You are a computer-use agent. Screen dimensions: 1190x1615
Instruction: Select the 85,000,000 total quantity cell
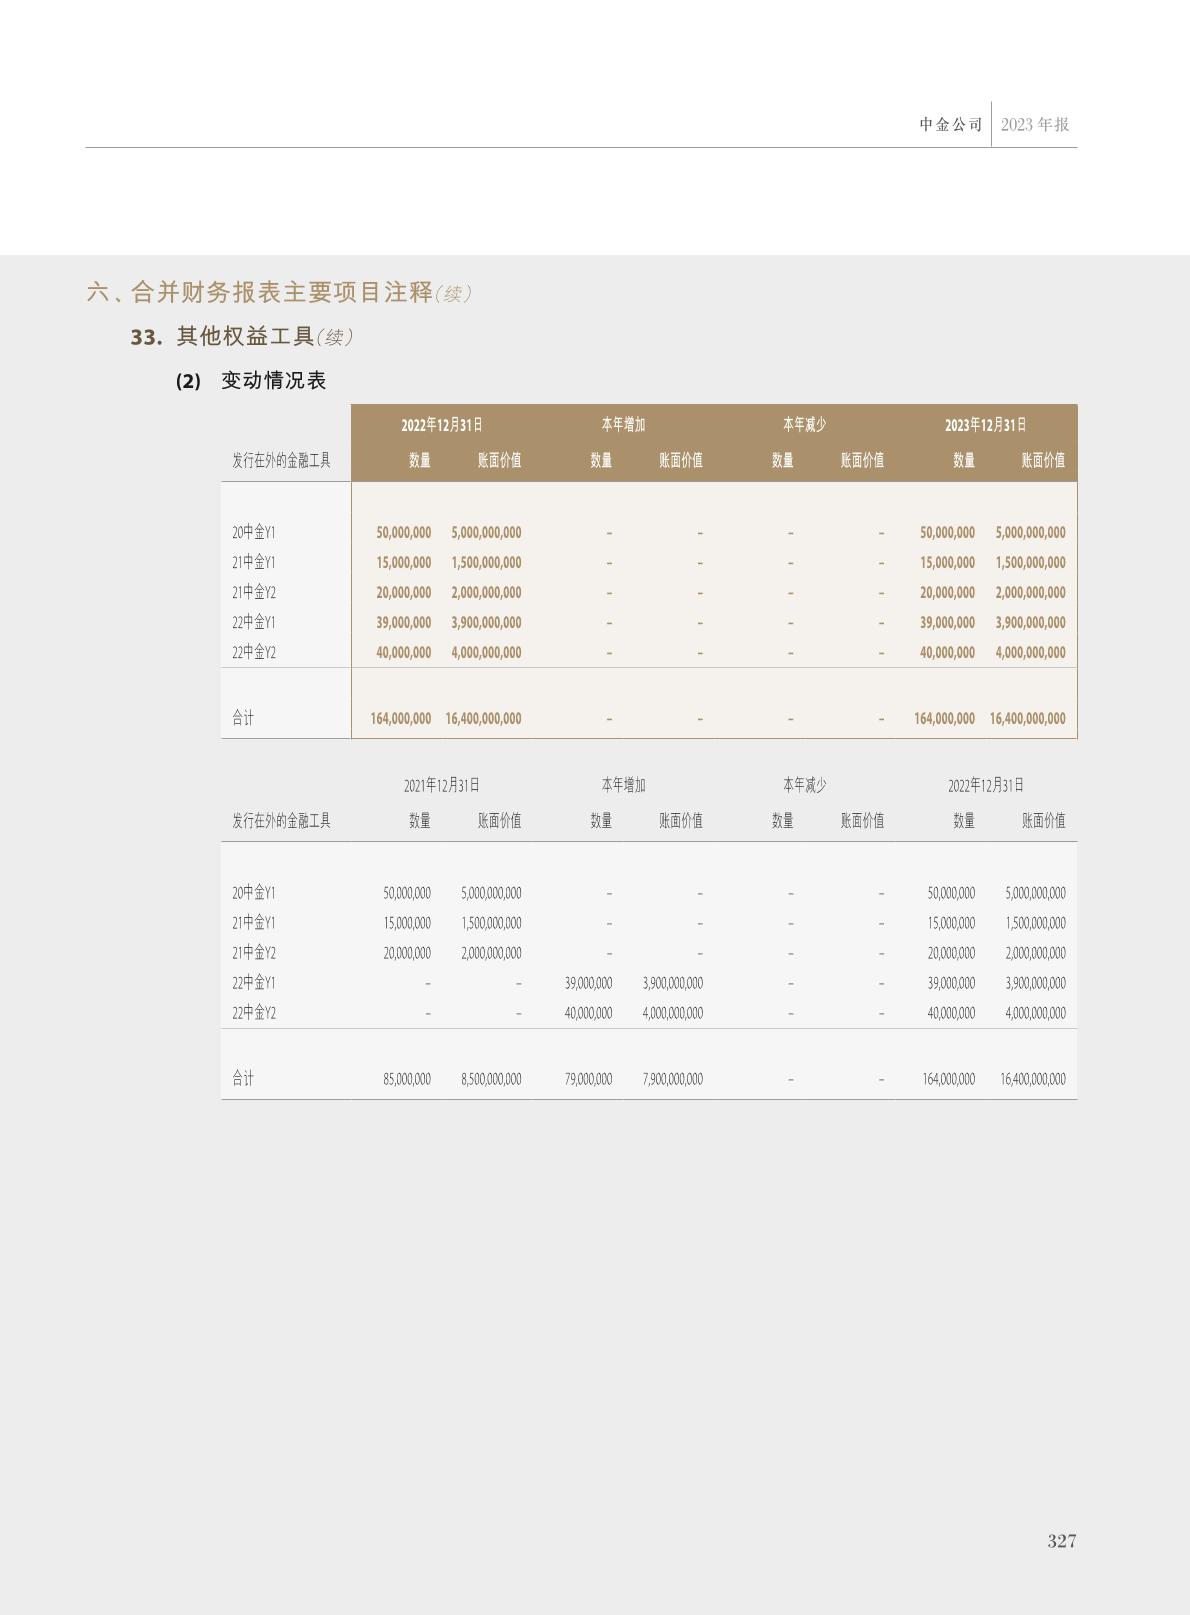click(407, 1079)
